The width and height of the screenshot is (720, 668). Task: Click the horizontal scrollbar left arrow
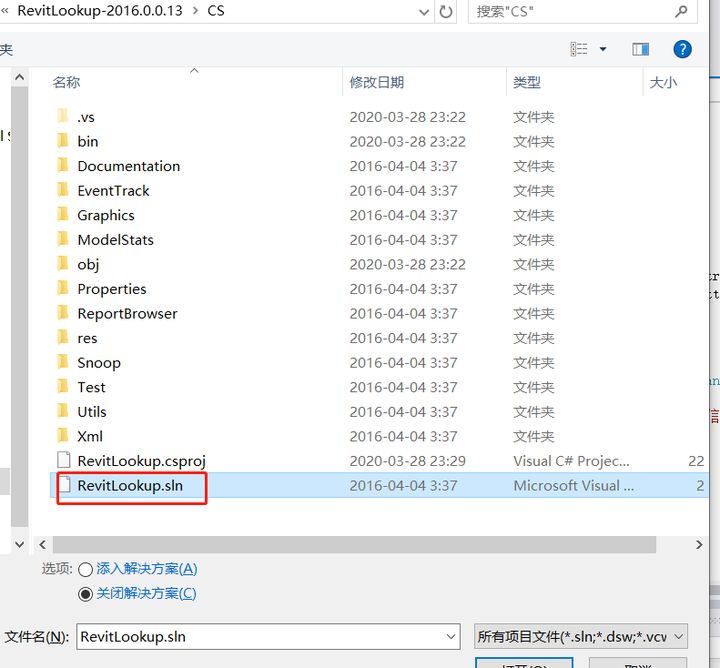(42, 545)
